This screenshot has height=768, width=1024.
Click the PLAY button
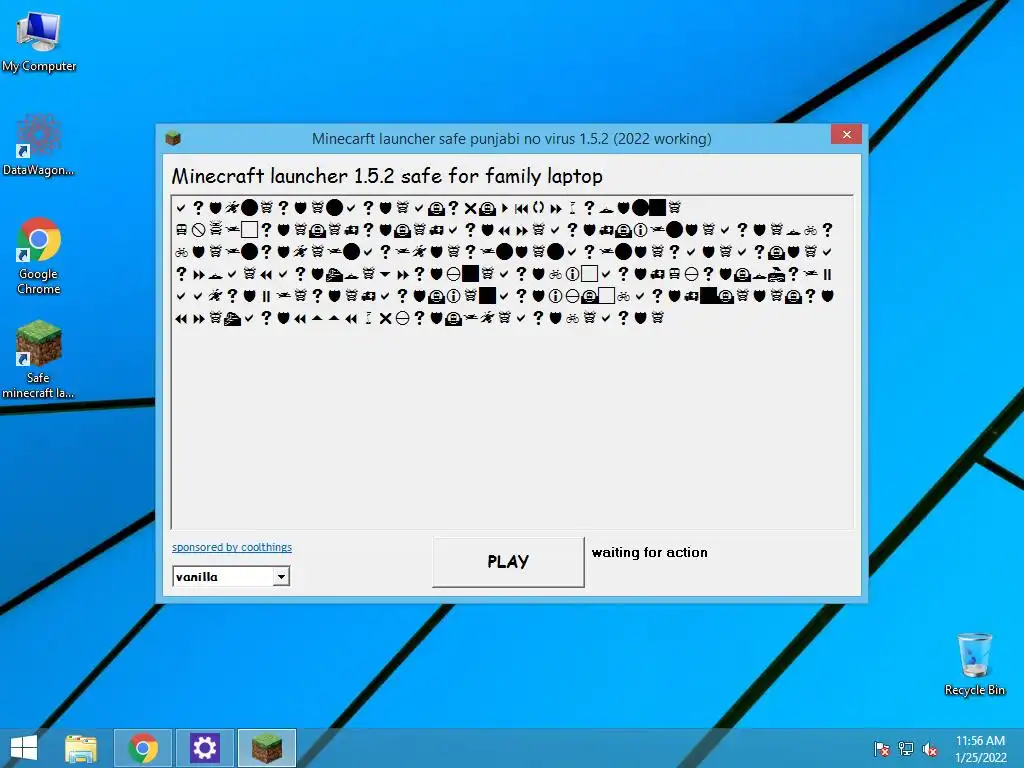(x=508, y=562)
